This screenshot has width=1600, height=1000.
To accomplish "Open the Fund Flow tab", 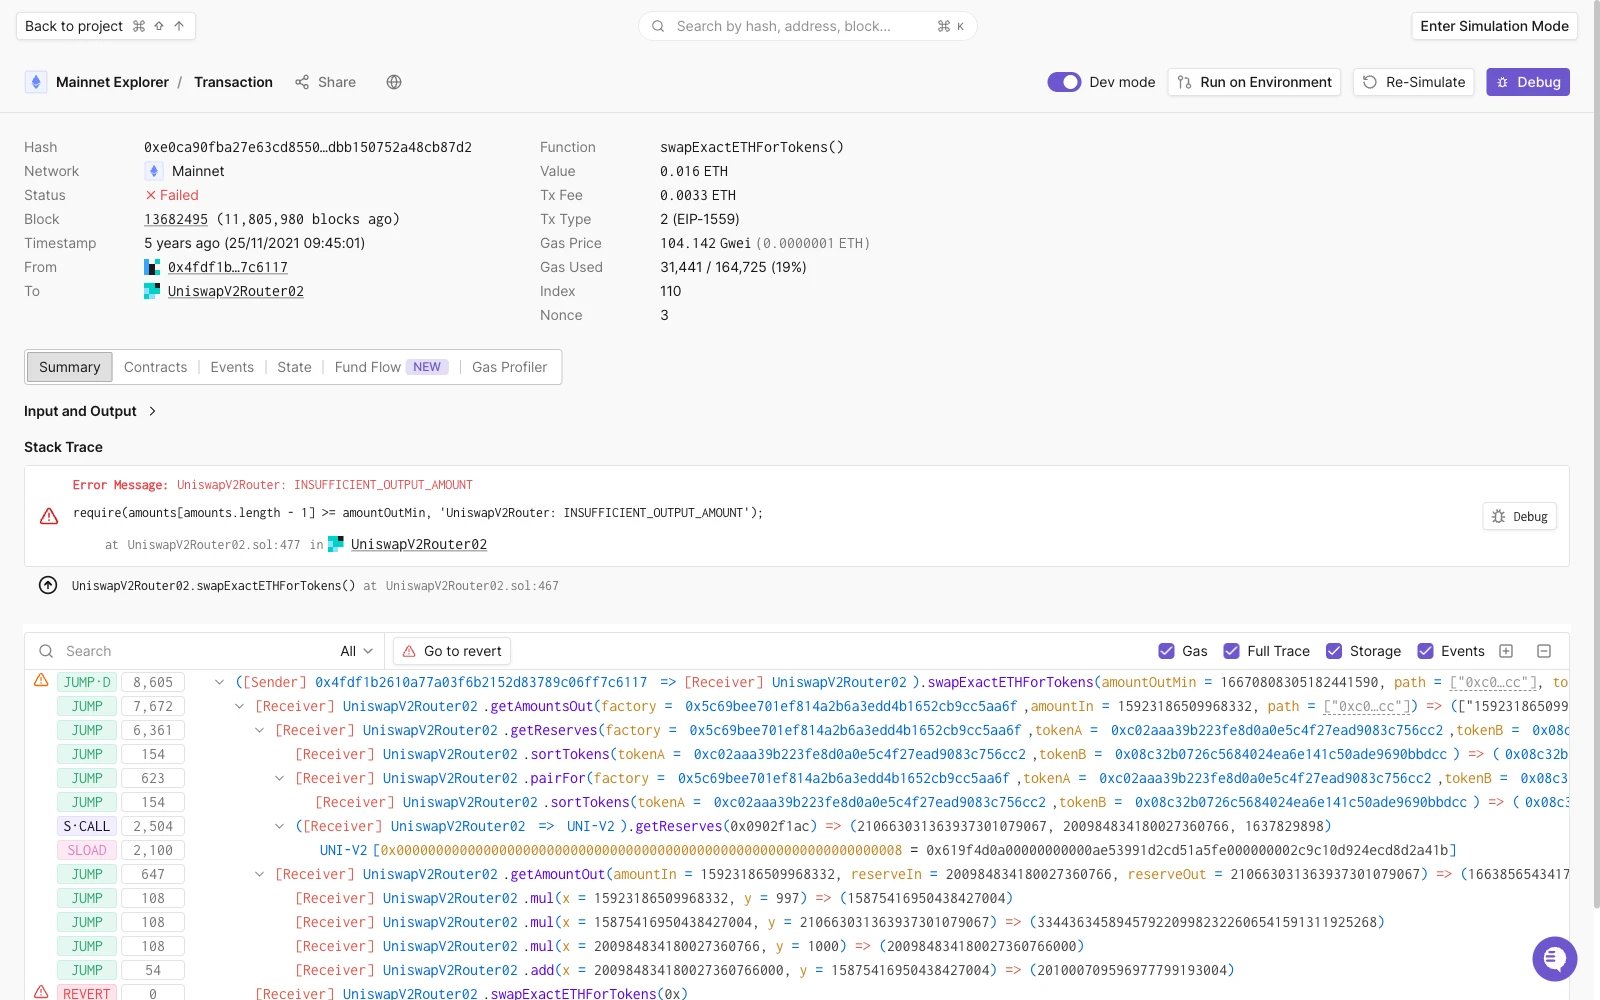I will (x=391, y=367).
